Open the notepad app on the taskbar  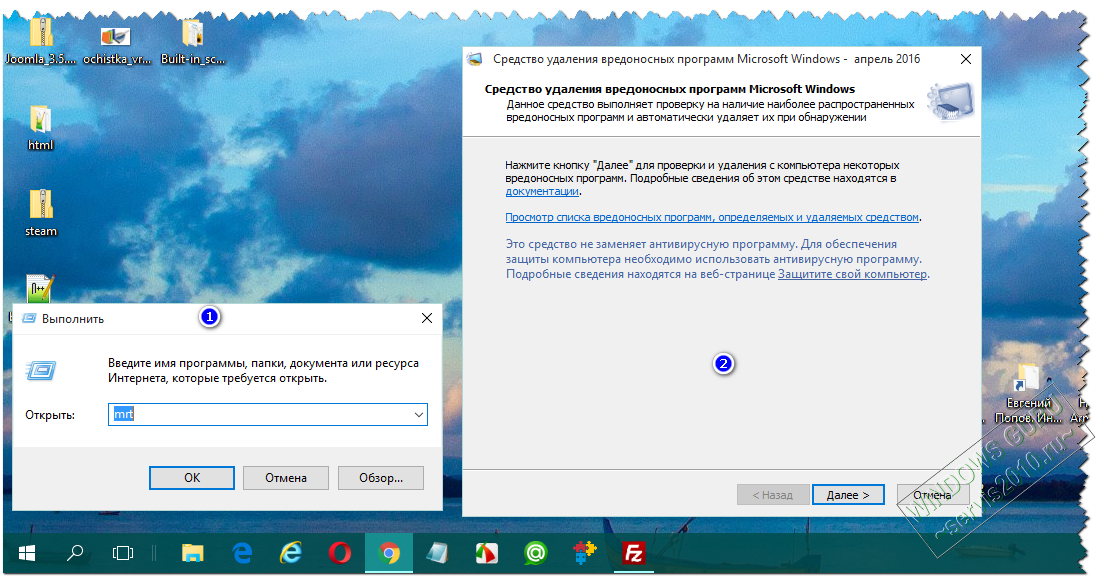tap(437, 554)
